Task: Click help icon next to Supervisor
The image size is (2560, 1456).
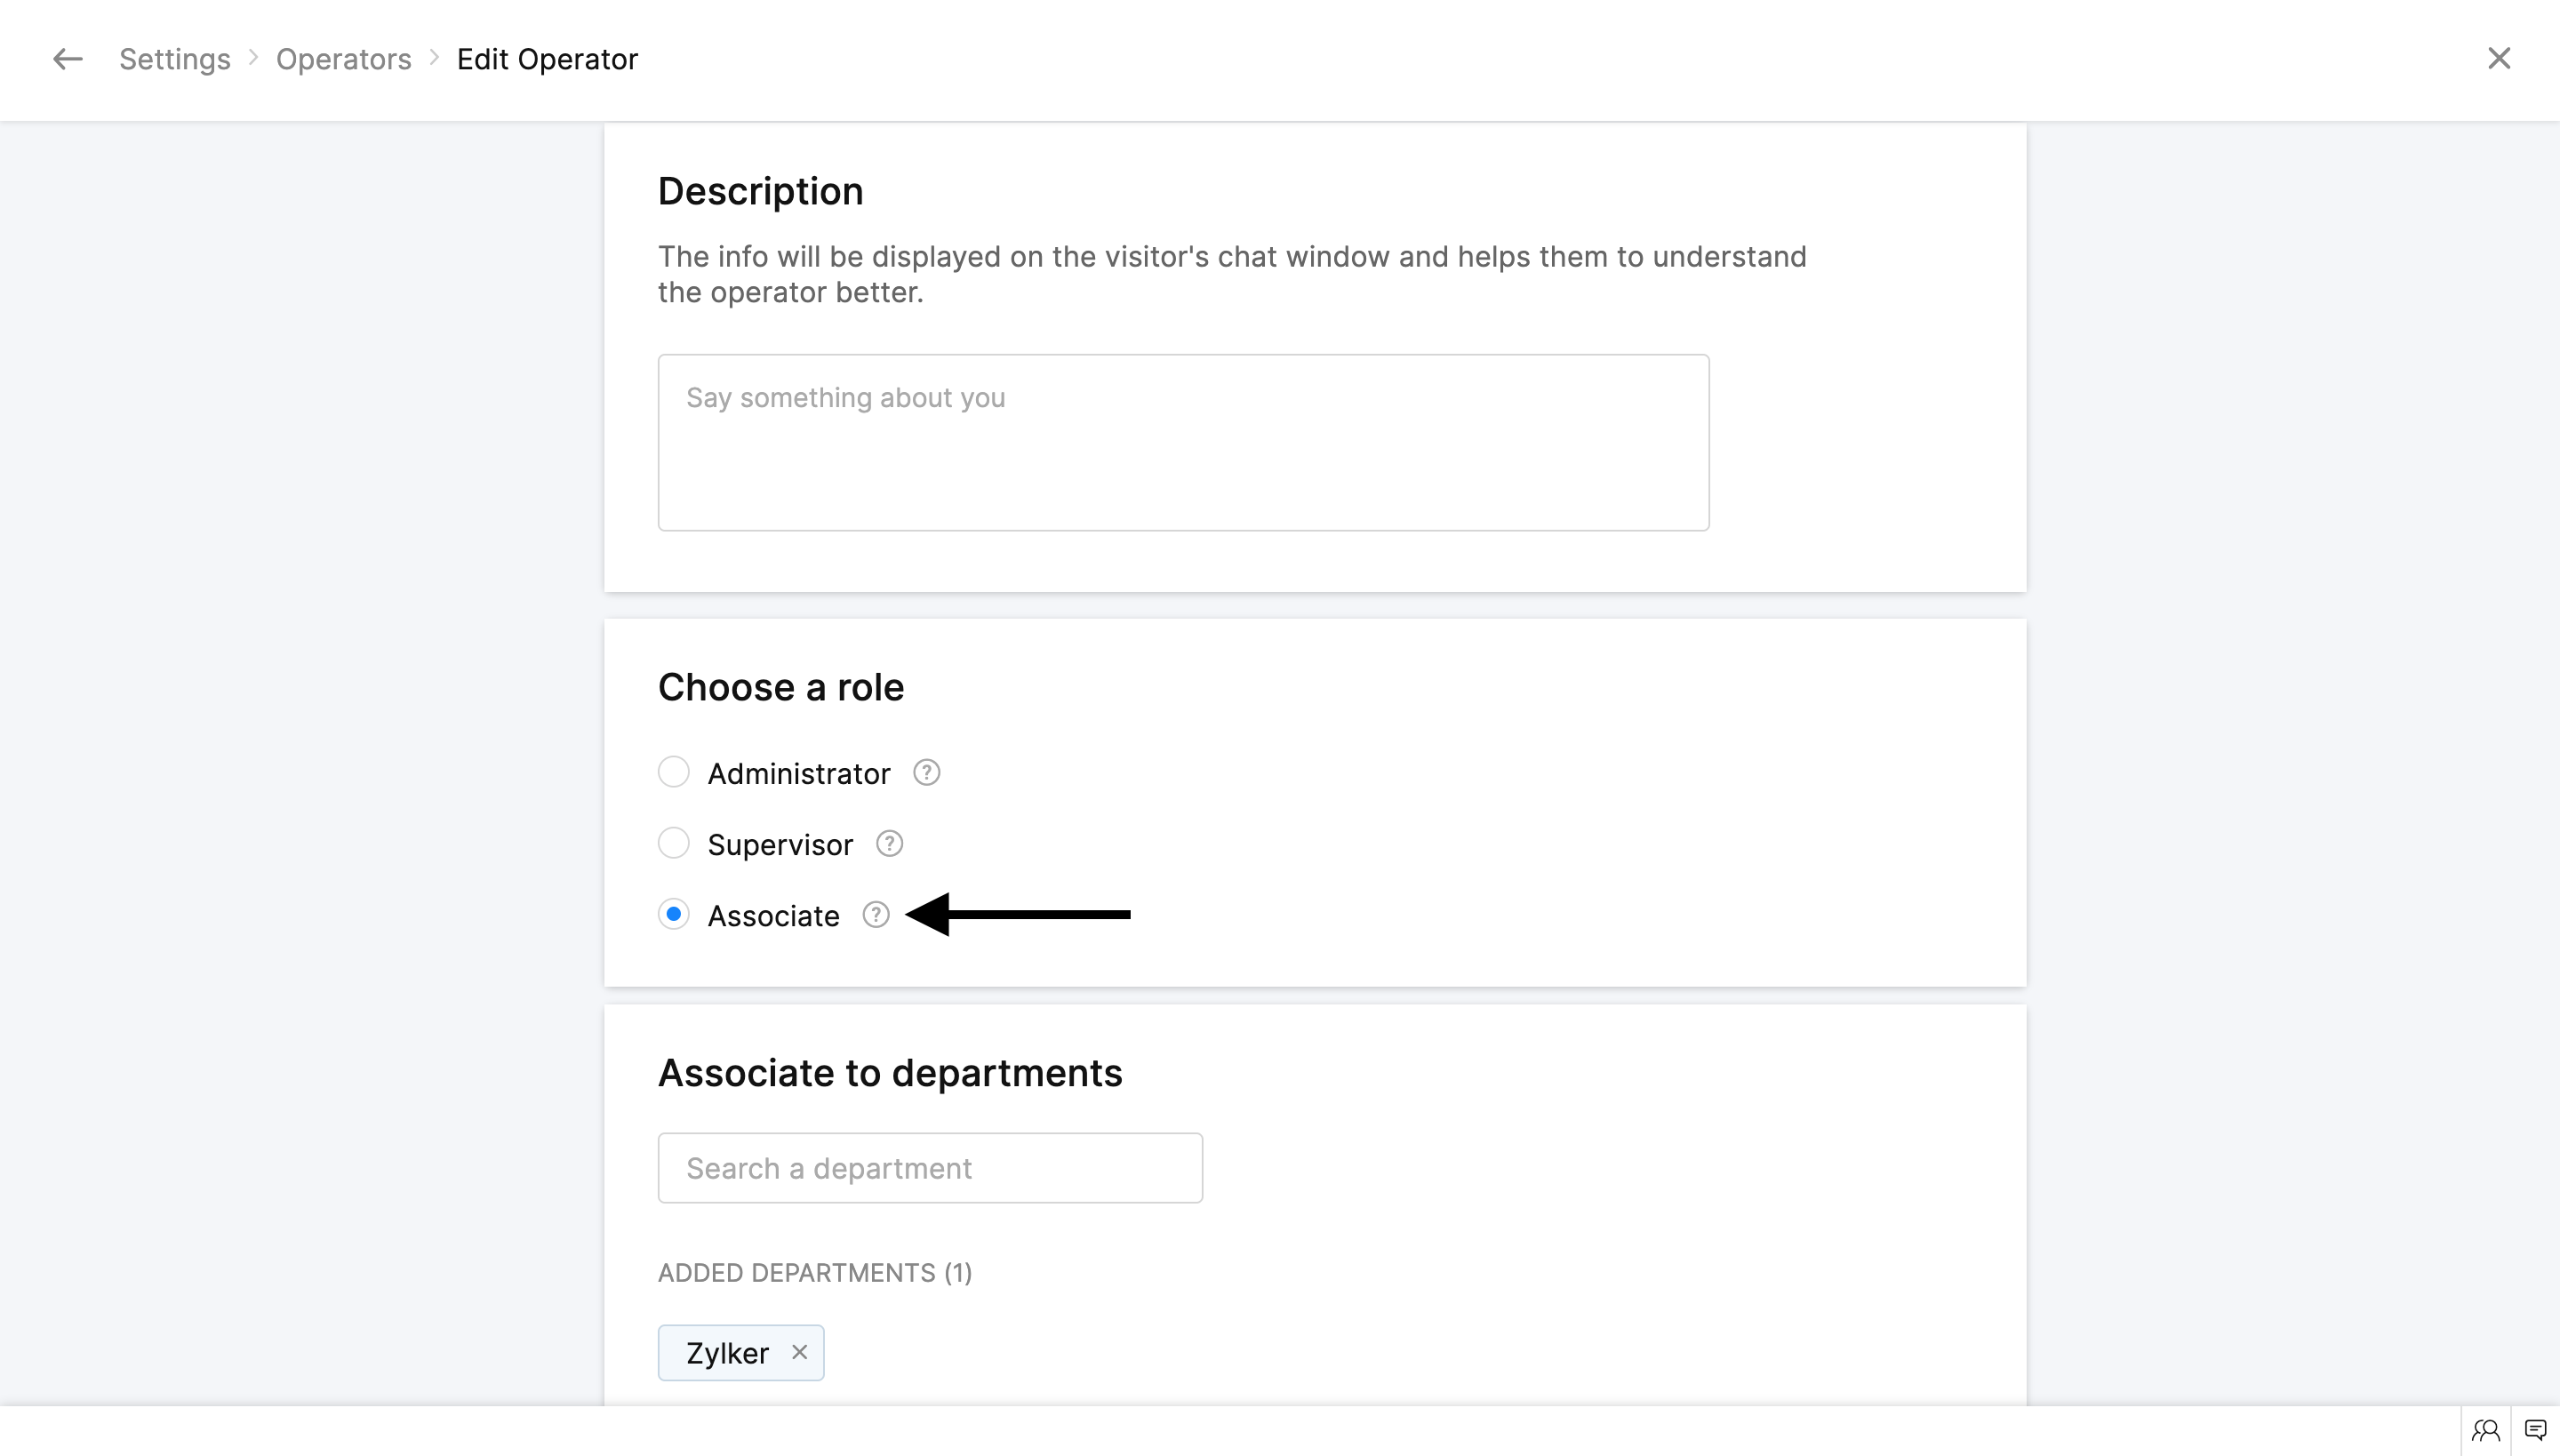Action: click(x=889, y=844)
